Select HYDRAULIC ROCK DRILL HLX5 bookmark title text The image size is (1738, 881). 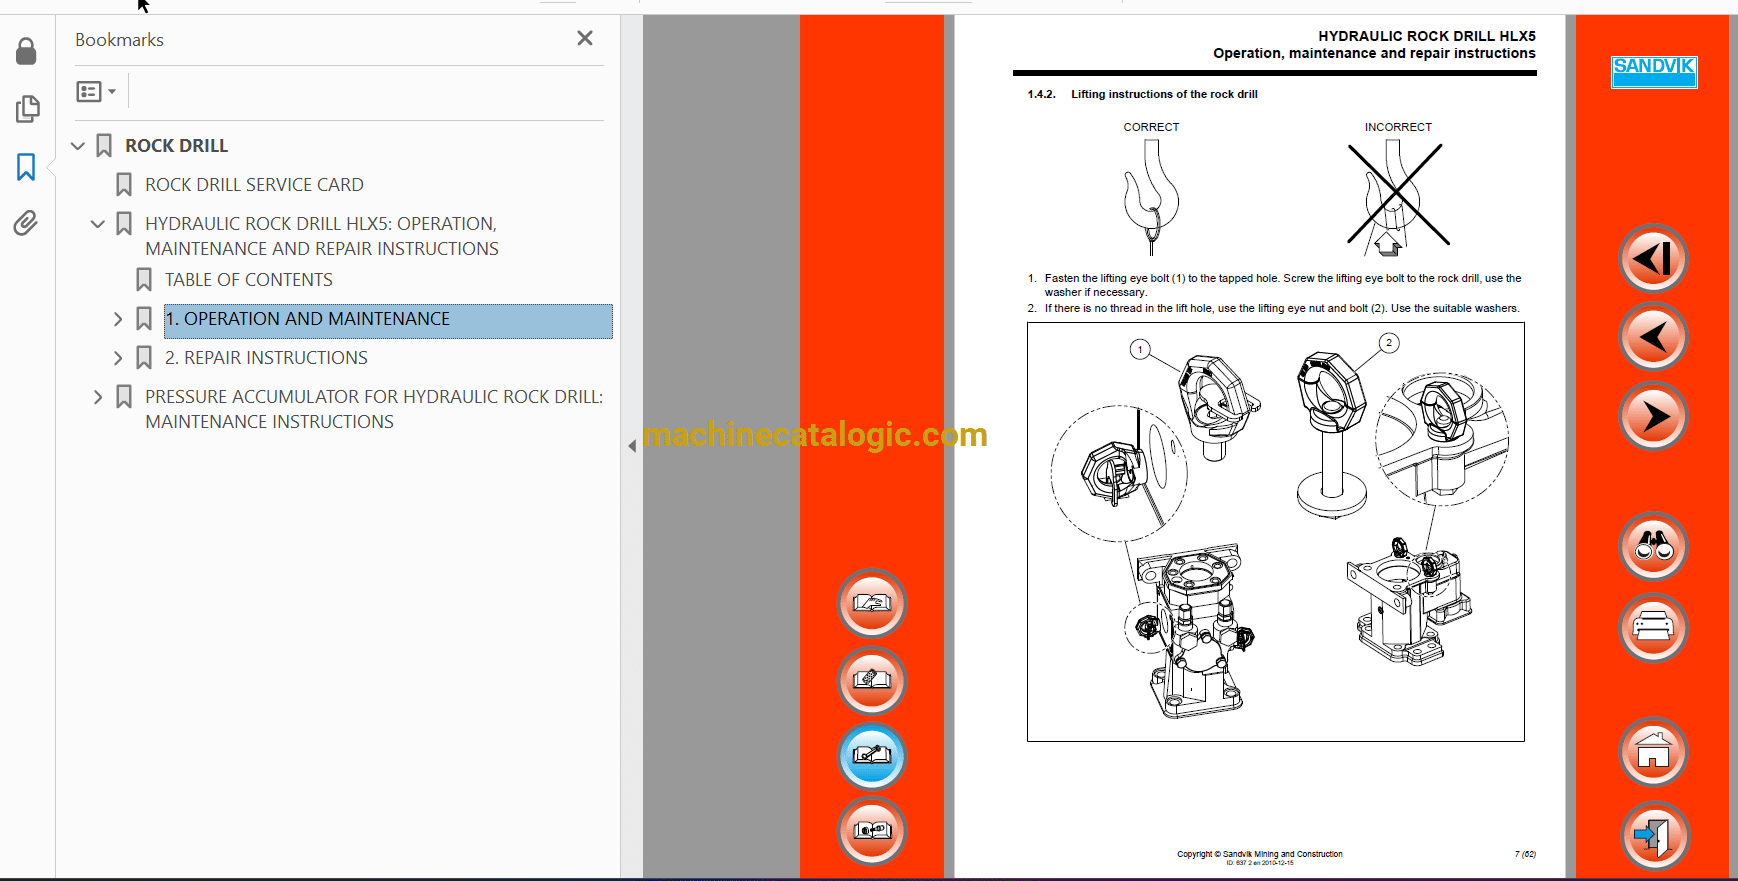coord(322,236)
